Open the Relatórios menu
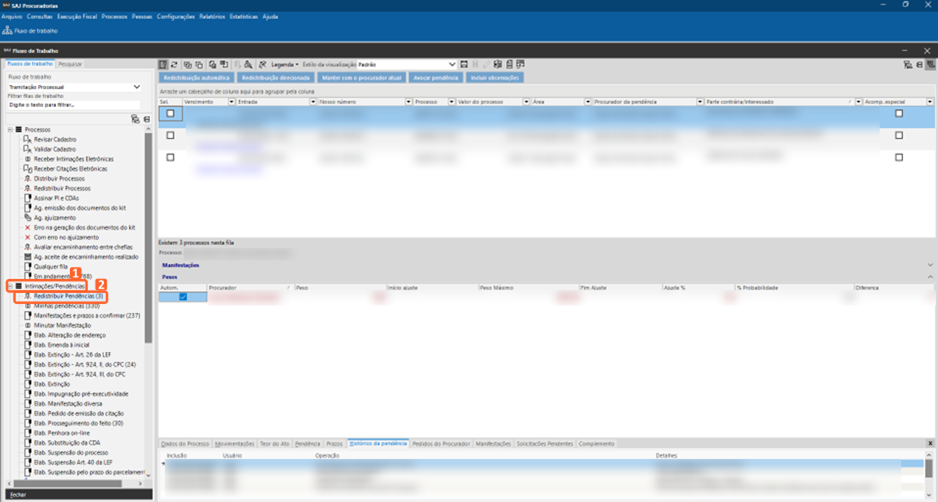The width and height of the screenshot is (938, 502). click(x=212, y=17)
